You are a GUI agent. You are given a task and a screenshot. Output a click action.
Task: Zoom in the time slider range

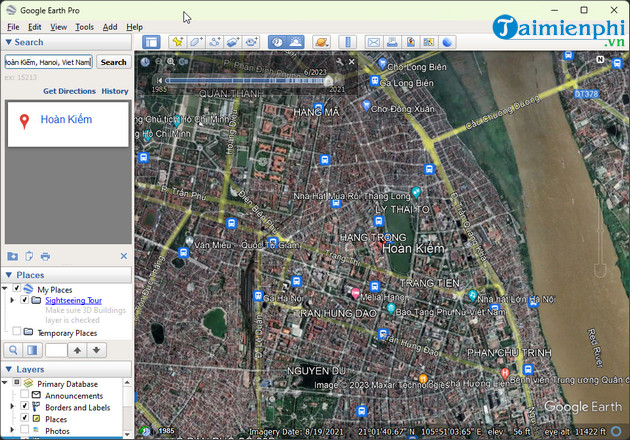[x=171, y=61]
